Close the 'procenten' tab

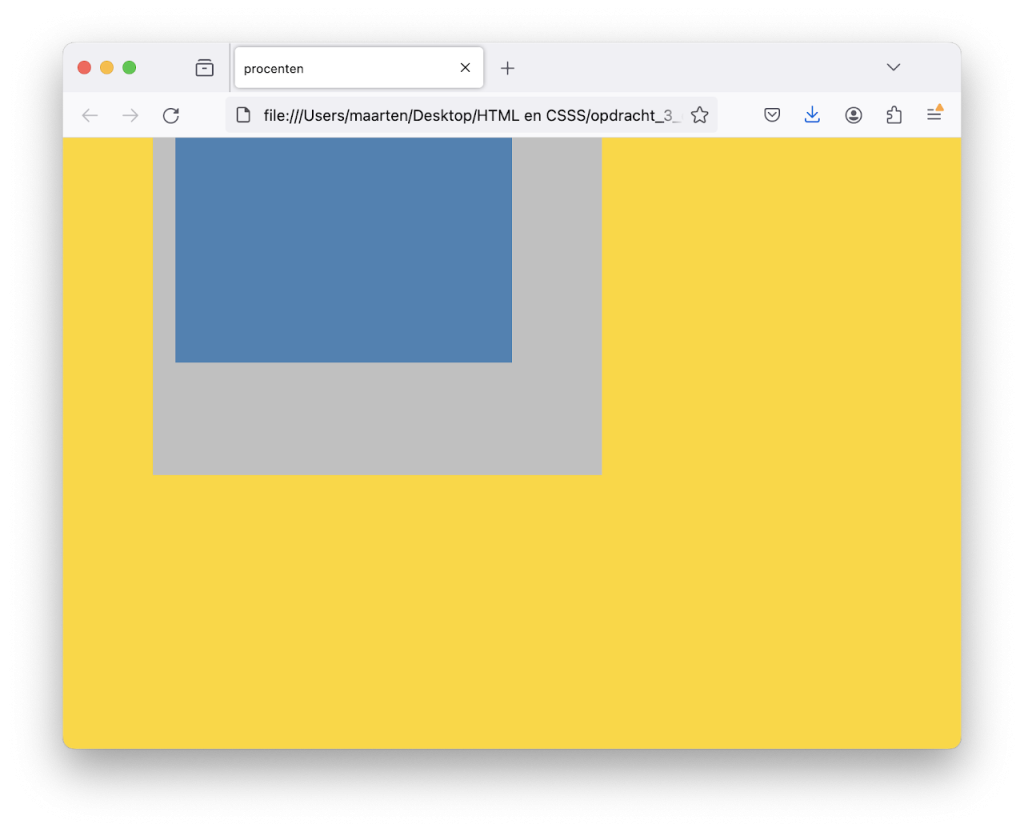(465, 68)
